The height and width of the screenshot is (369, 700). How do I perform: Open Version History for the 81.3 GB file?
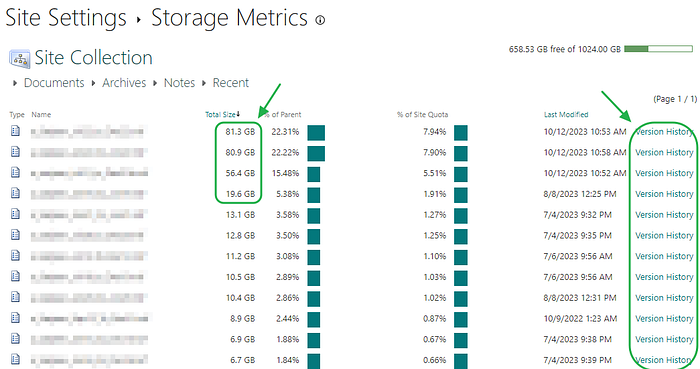click(664, 132)
